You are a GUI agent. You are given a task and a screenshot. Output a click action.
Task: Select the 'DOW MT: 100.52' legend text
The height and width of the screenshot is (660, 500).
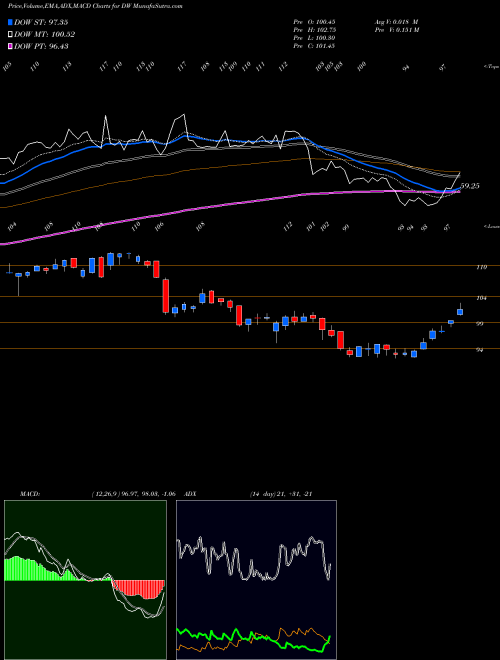tap(44, 35)
